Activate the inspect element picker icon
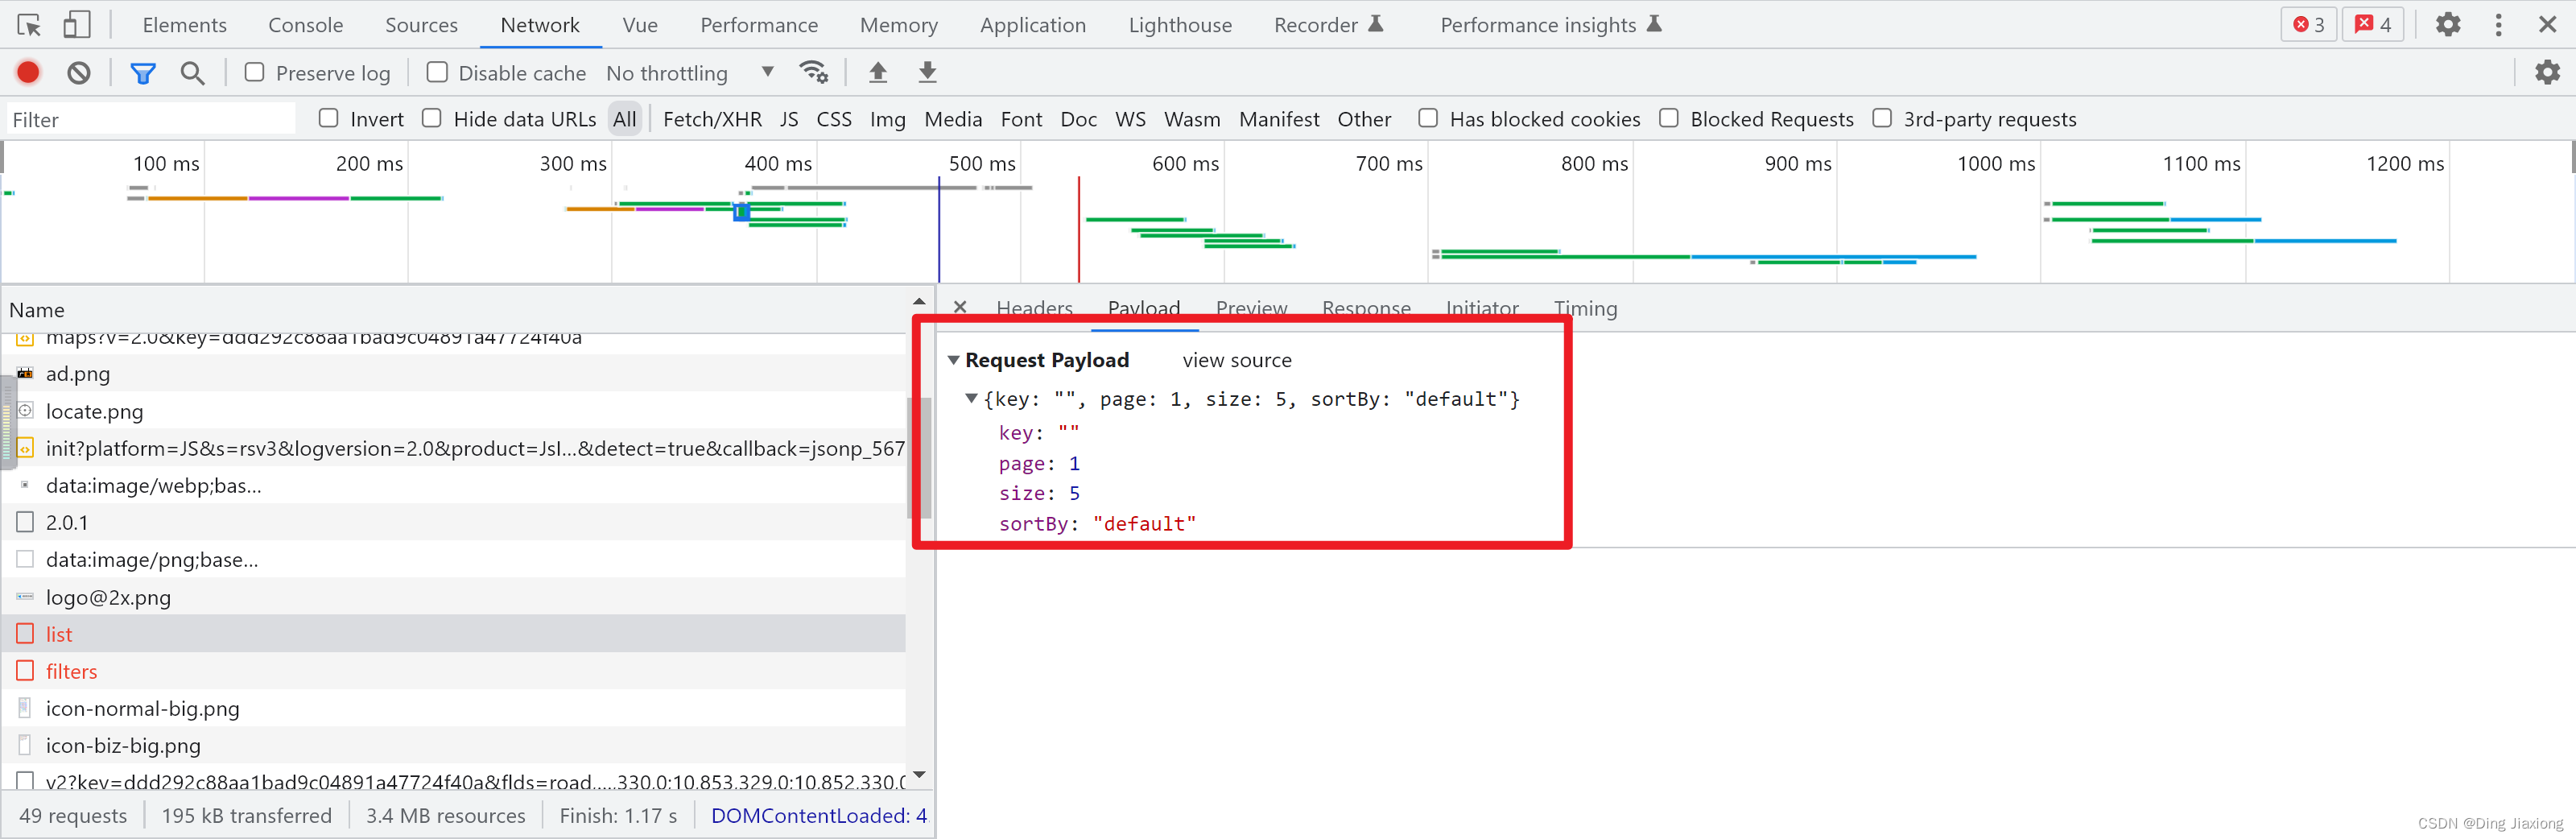Screen dimensions: 2576x839 [x=29, y=25]
